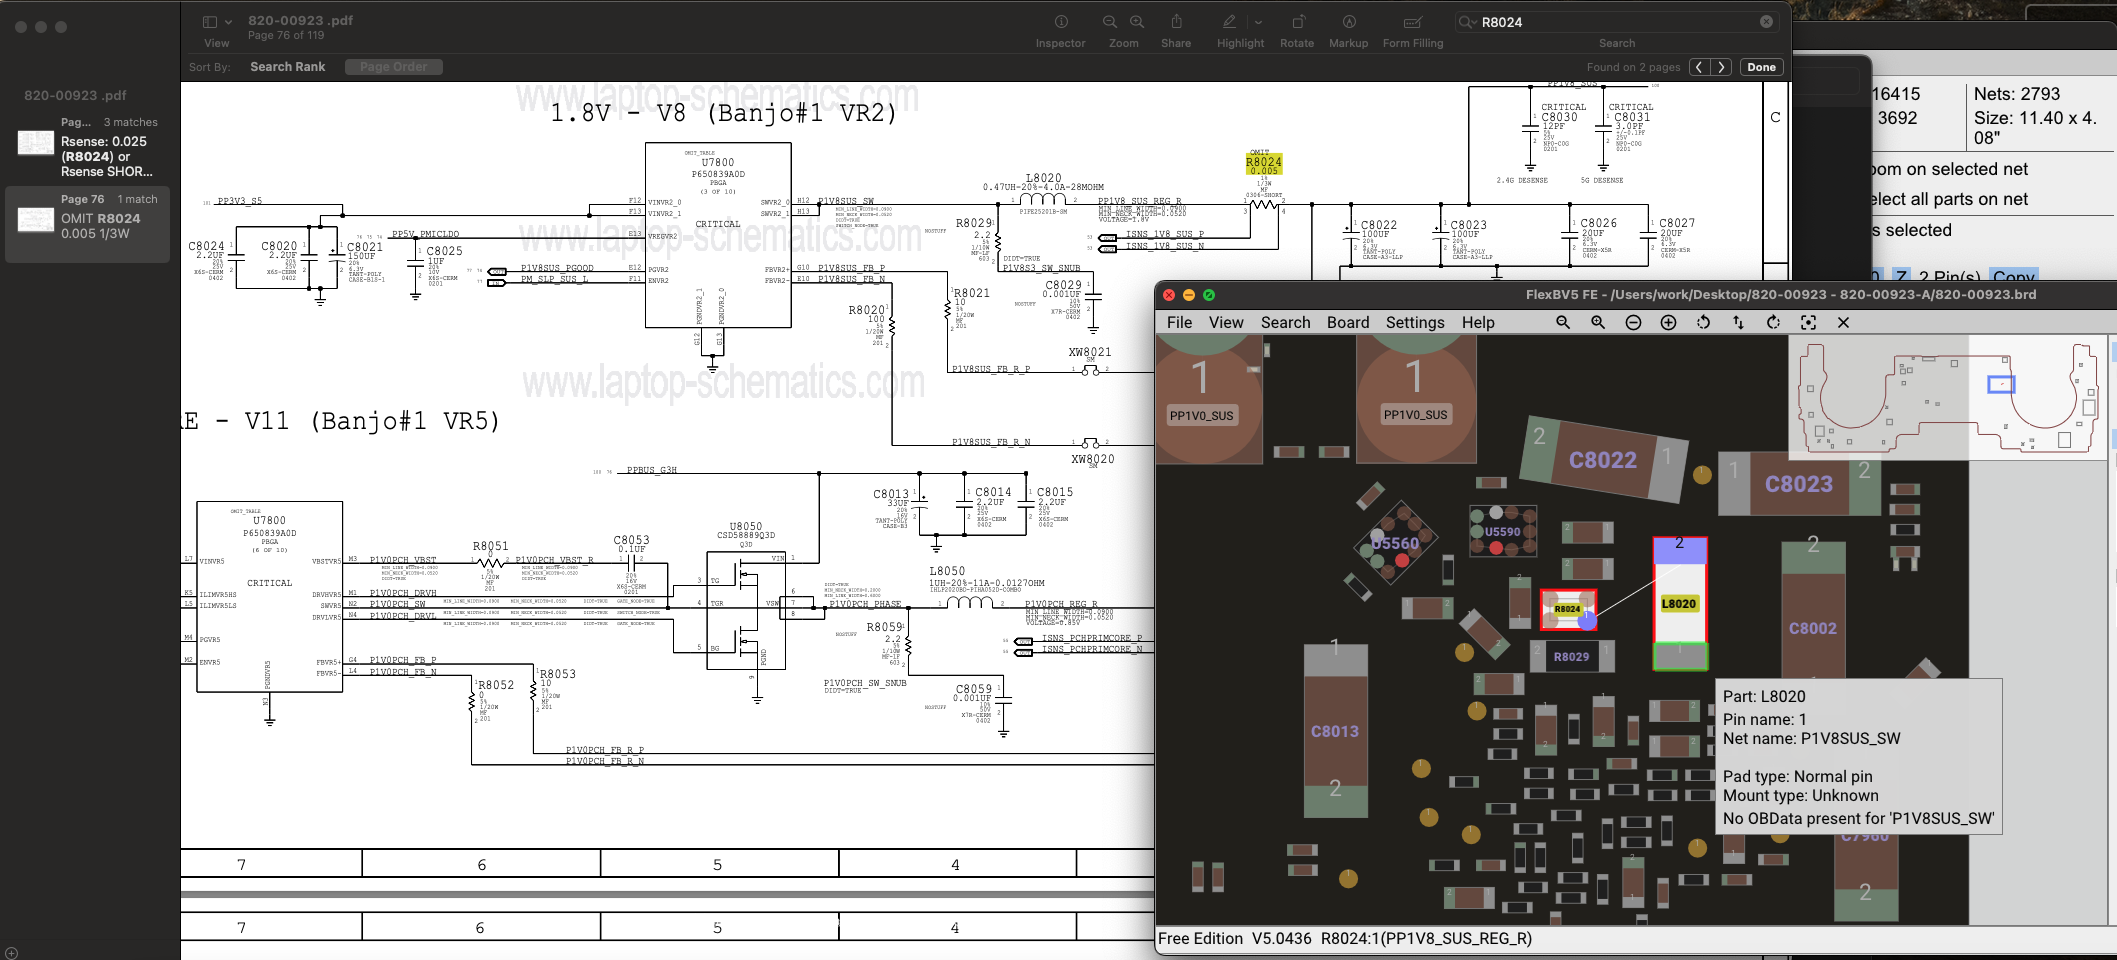Rotate the PDF page using Rotate icon
Image resolution: width=2117 pixels, height=960 pixels.
(1297, 22)
